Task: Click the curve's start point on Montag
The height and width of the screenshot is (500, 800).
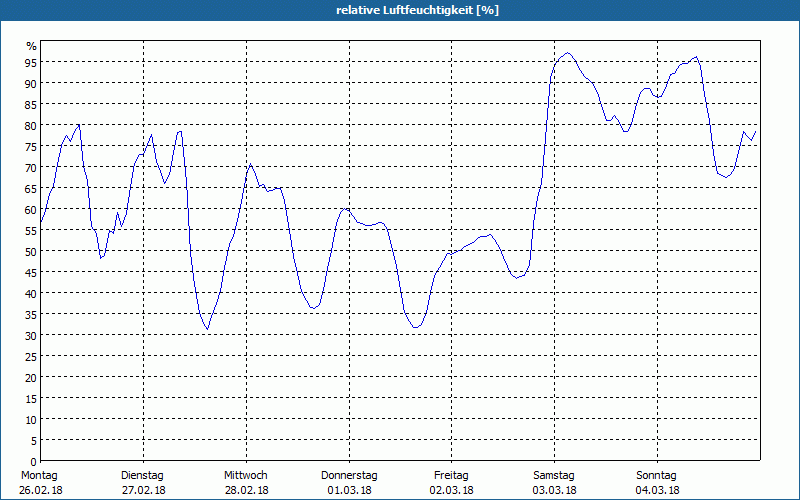Action: (x=41, y=222)
